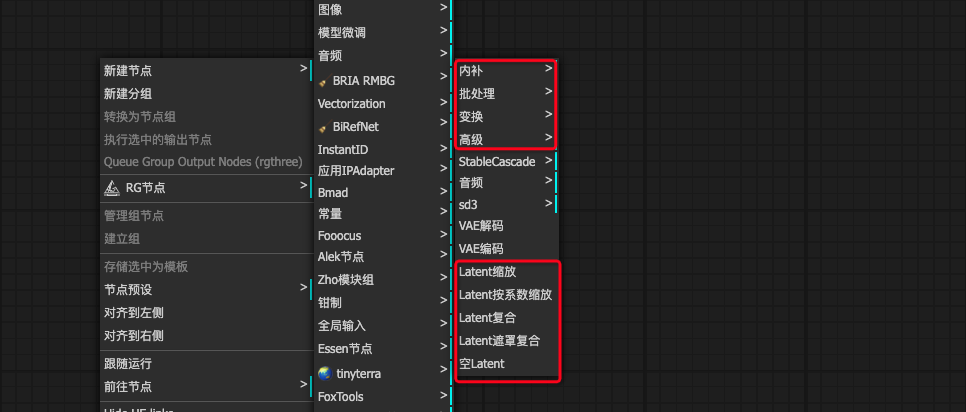Image resolution: width=966 pixels, height=412 pixels.
Task: Click the BRIA RMBG broom icon
Action: click(323, 81)
